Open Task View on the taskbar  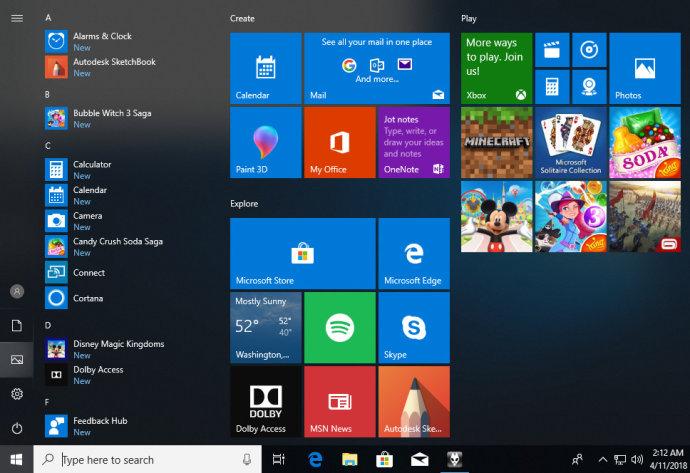pos(279,459)
